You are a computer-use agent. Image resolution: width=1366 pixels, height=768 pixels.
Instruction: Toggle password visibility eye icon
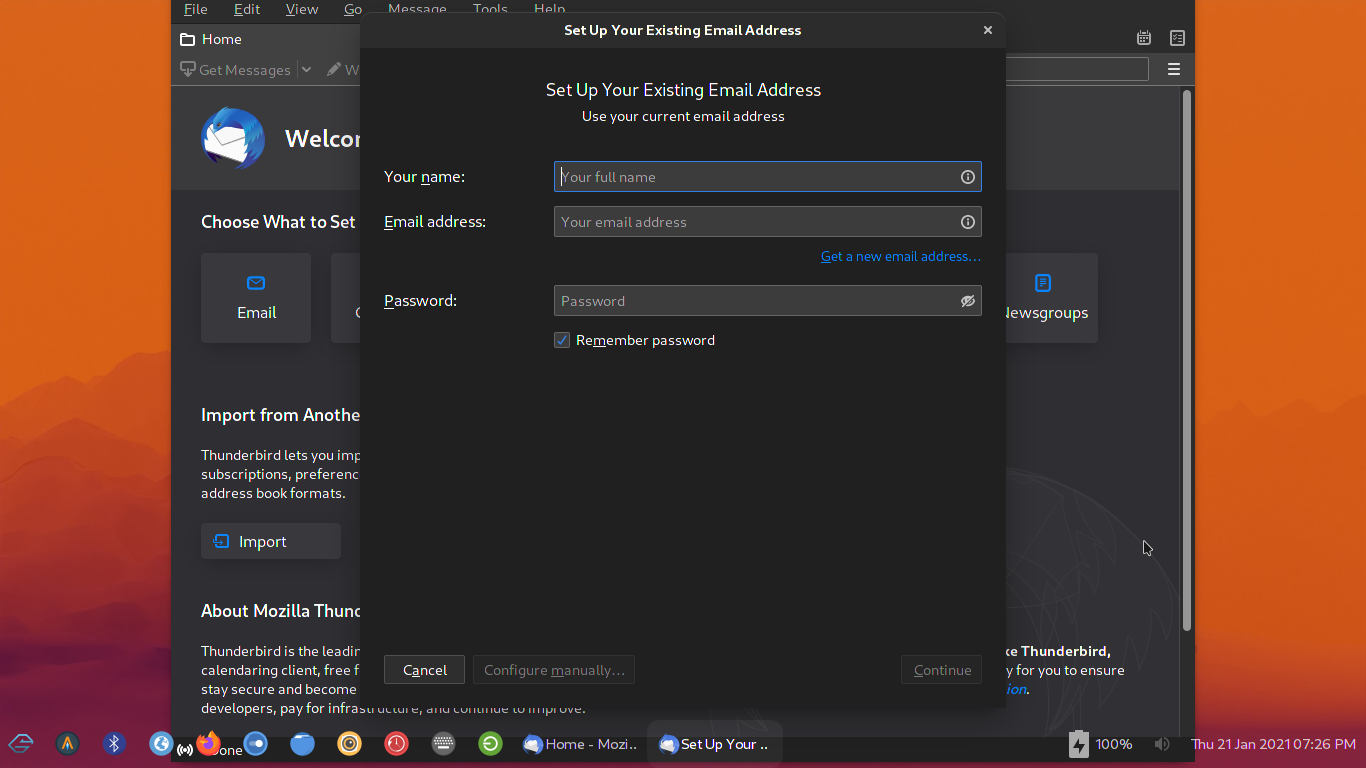(967, 301)
